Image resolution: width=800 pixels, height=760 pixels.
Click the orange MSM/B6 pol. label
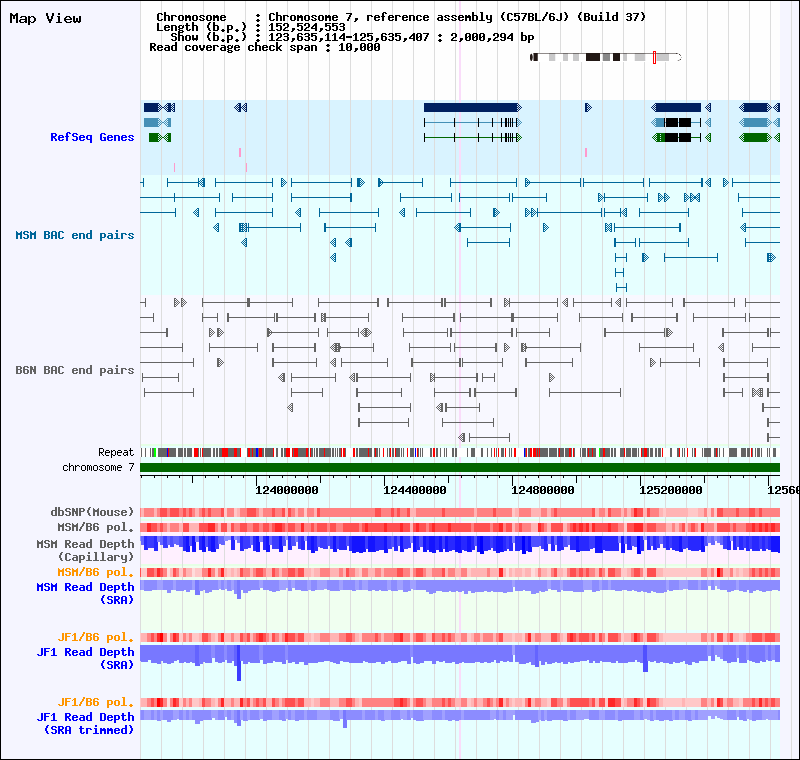coord(95,572)
